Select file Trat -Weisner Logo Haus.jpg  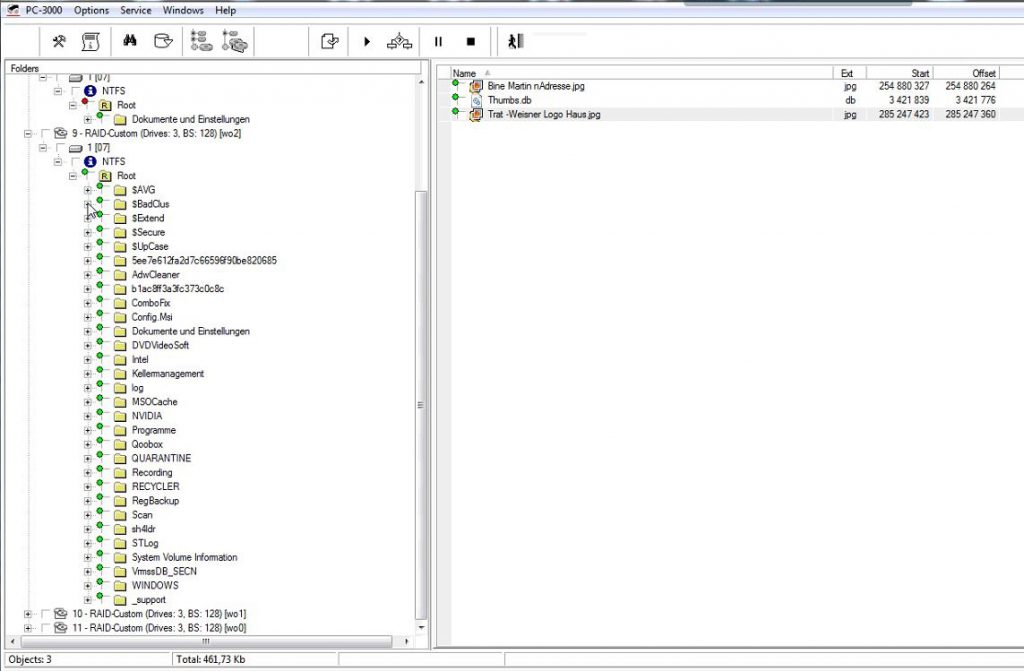[544, 115]
